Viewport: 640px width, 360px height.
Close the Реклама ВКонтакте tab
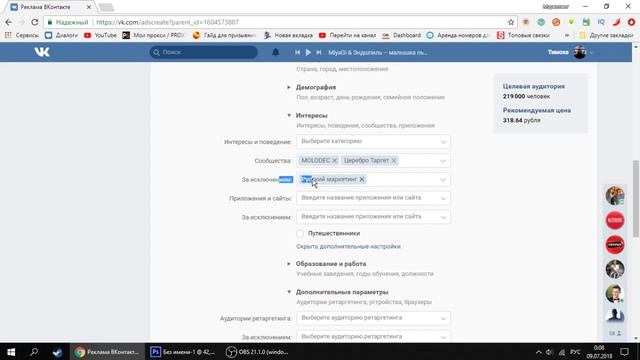coord(89,7)
